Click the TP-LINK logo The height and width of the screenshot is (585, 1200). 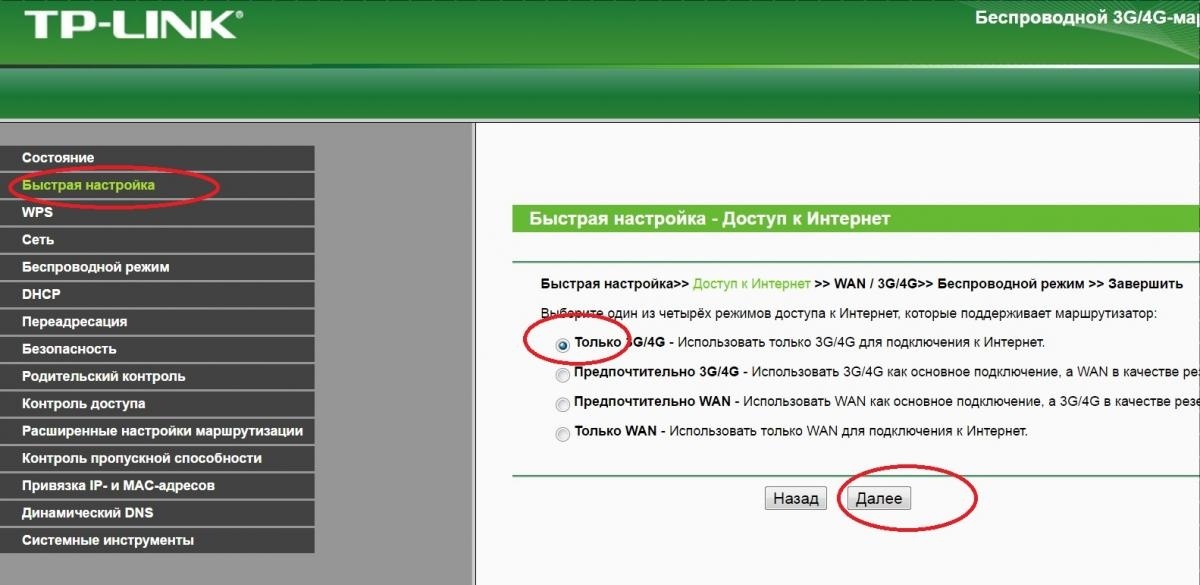pos(130,24)
